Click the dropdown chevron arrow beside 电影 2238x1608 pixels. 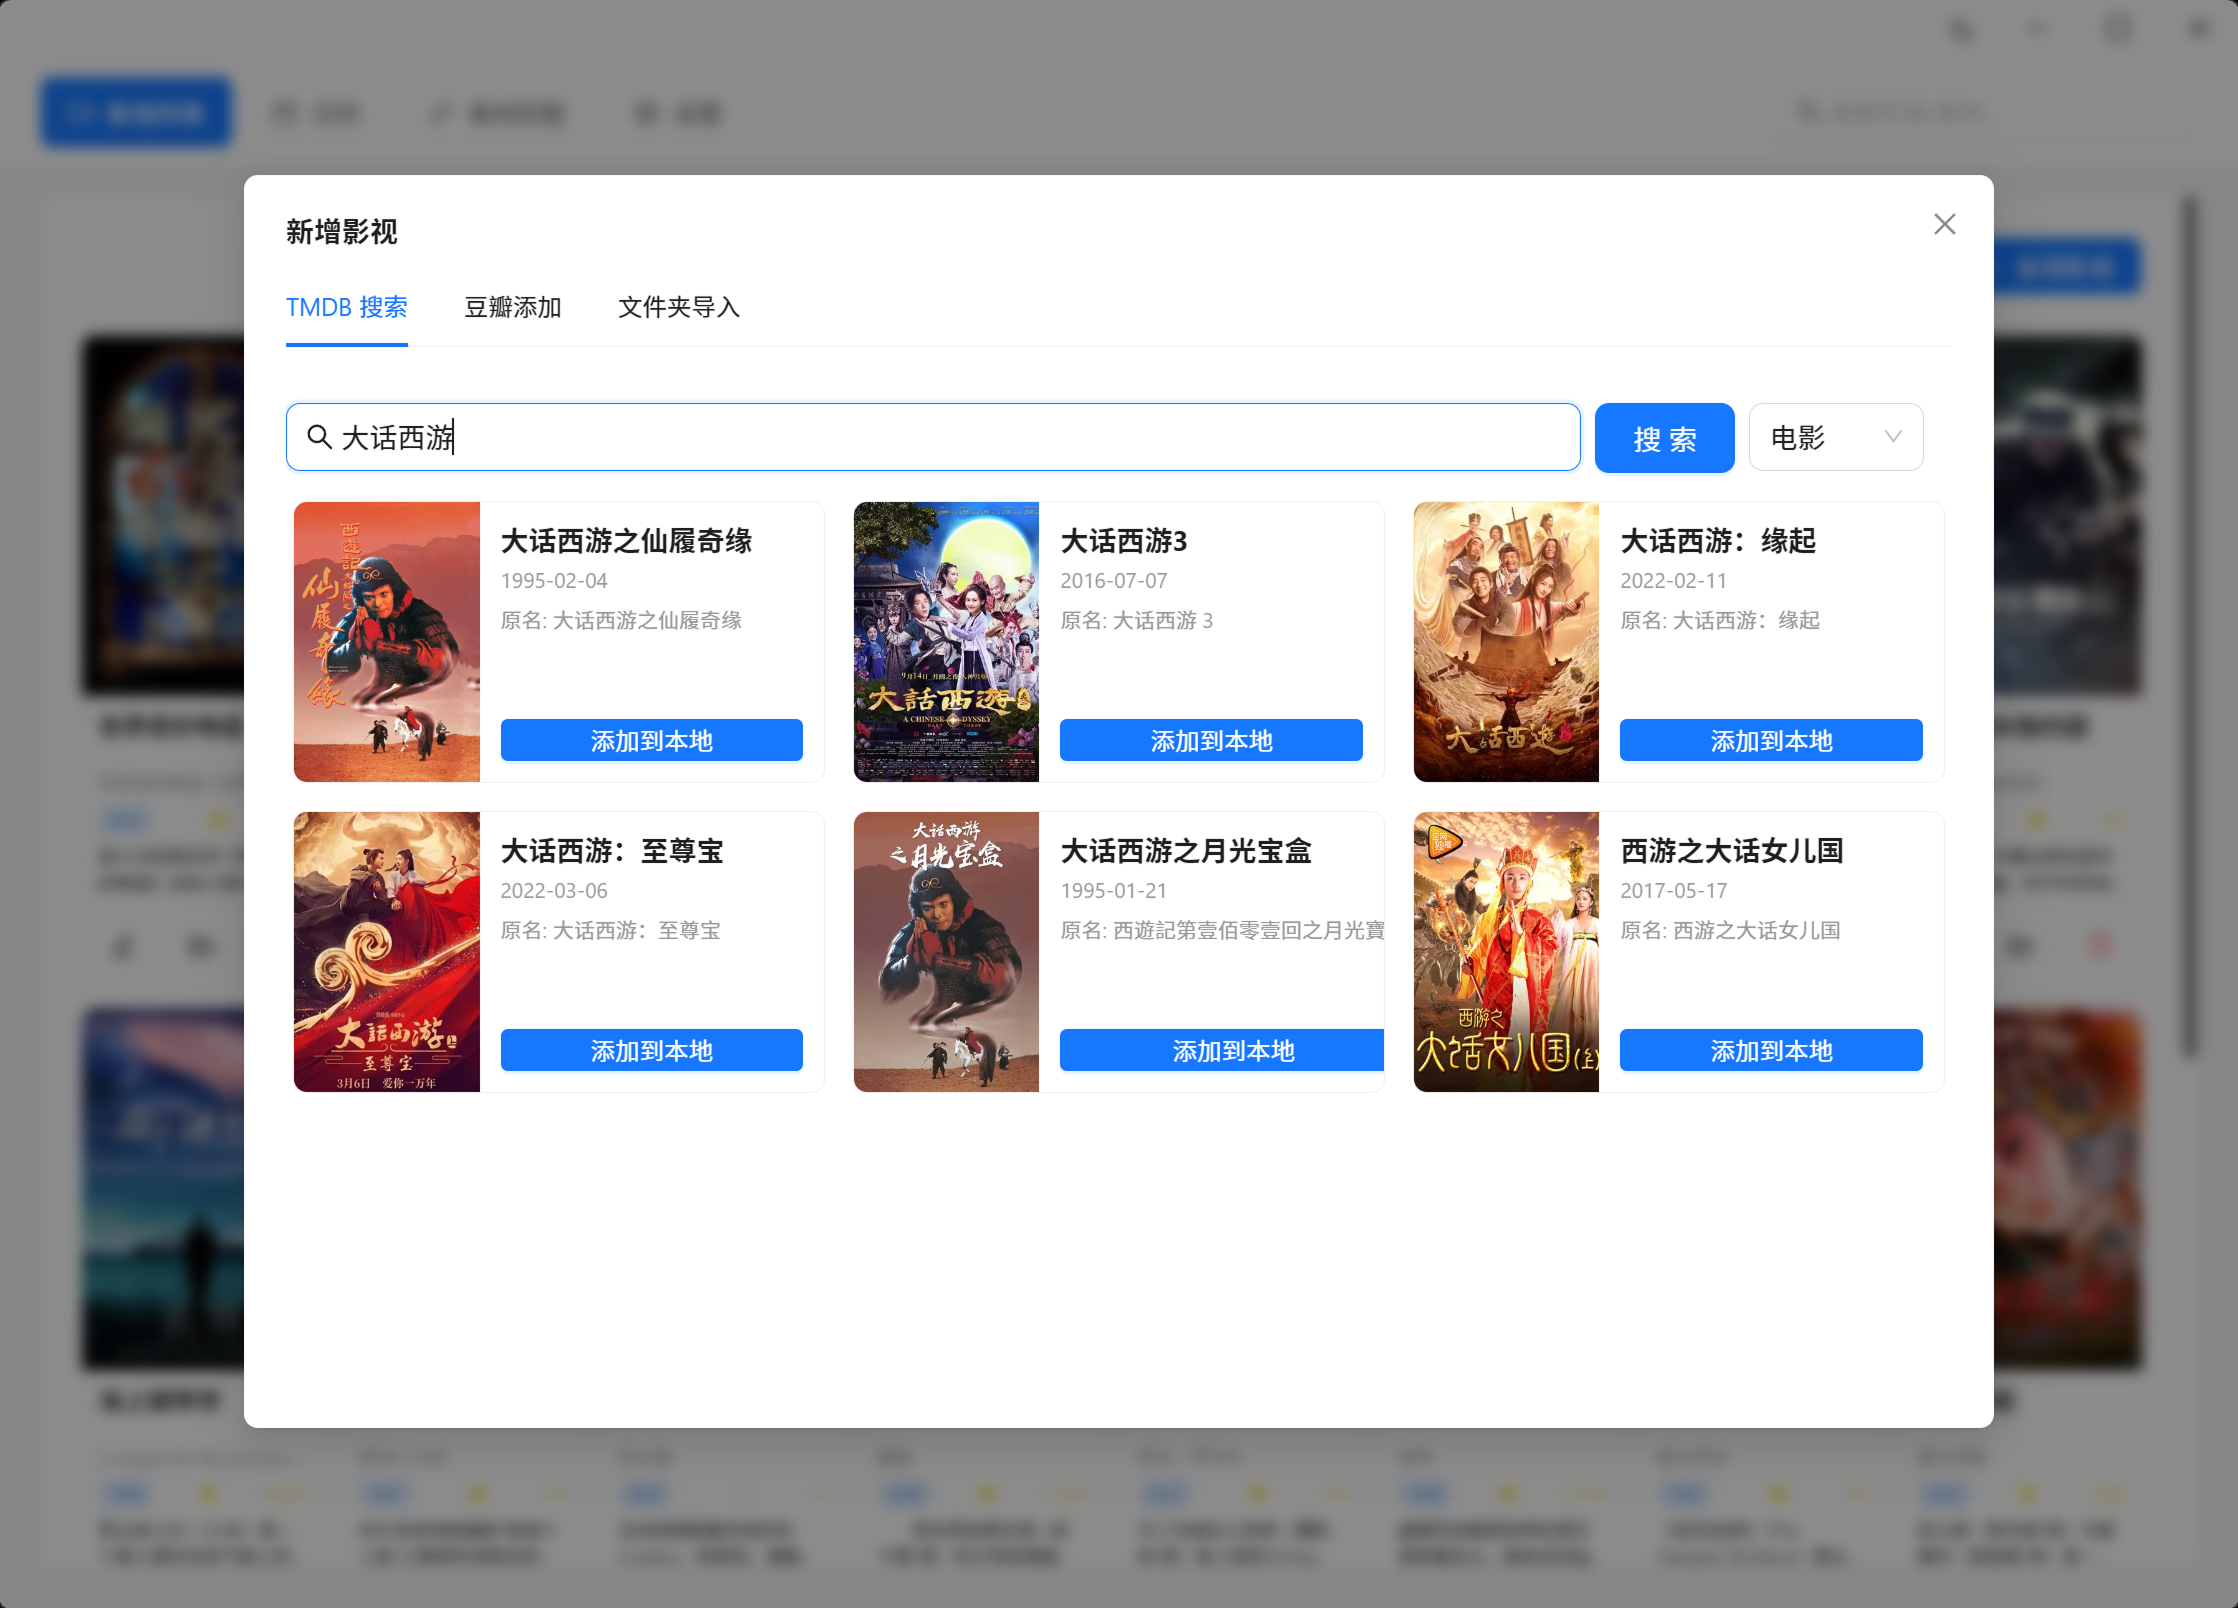point(1892,437)
